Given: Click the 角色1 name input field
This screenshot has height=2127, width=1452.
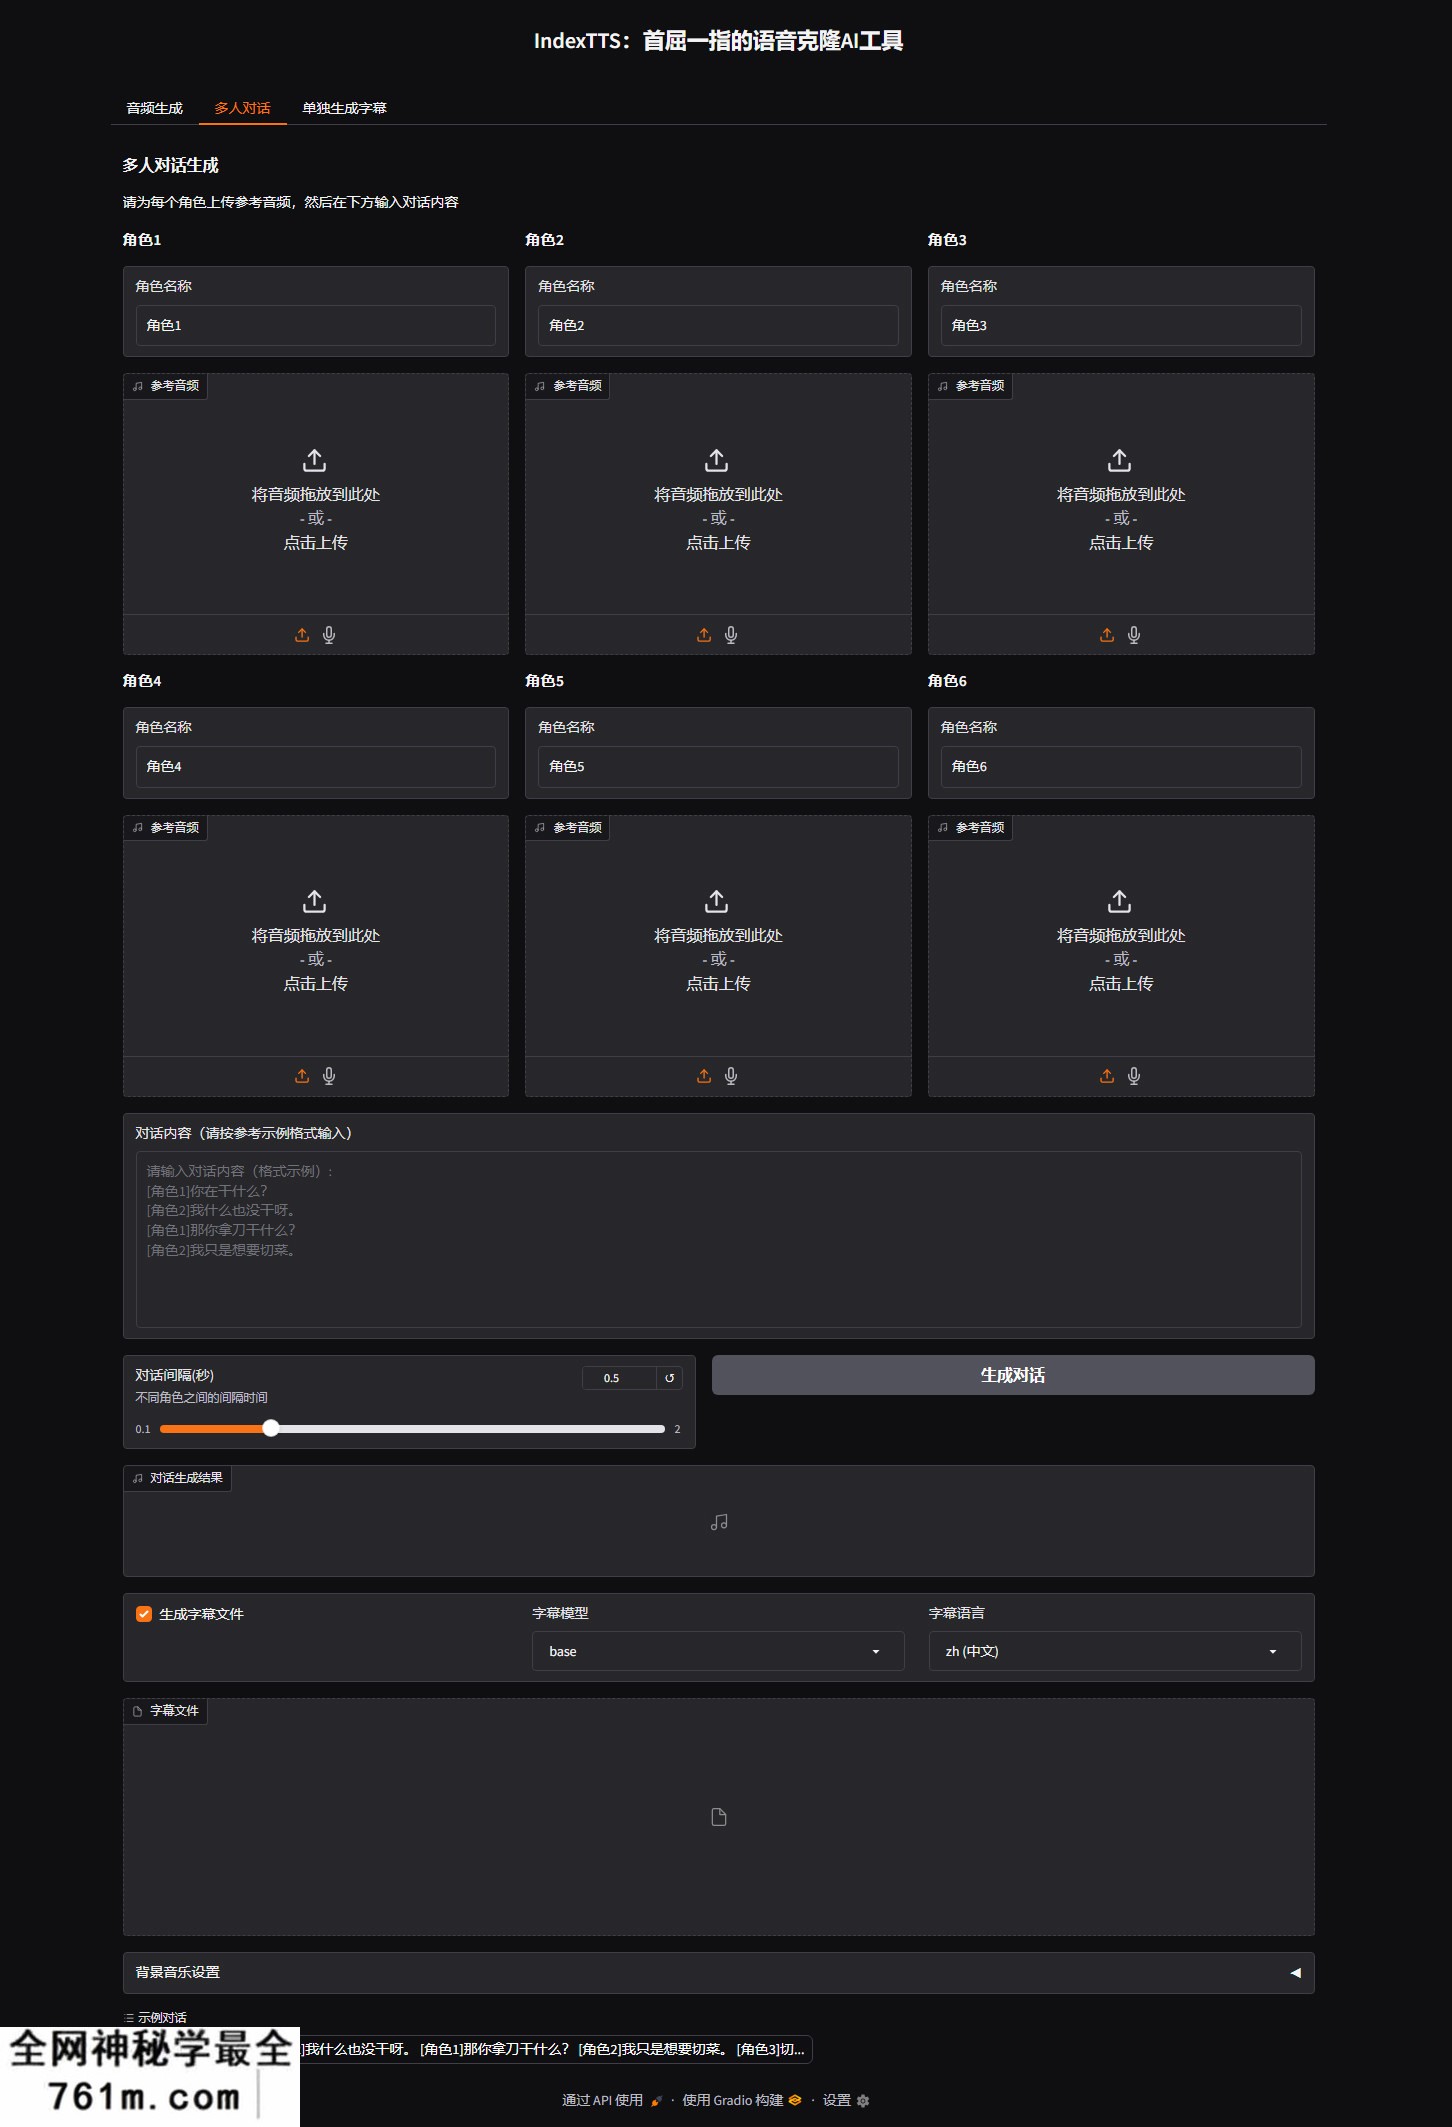Looking at the screenshot, I should point(316,325).
